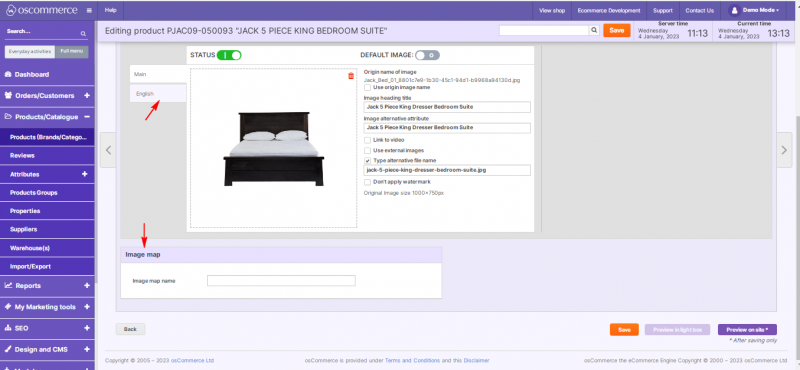Open the Terms and Conditions link
This screenshot has height=370, width=800.
click(411, 360)
